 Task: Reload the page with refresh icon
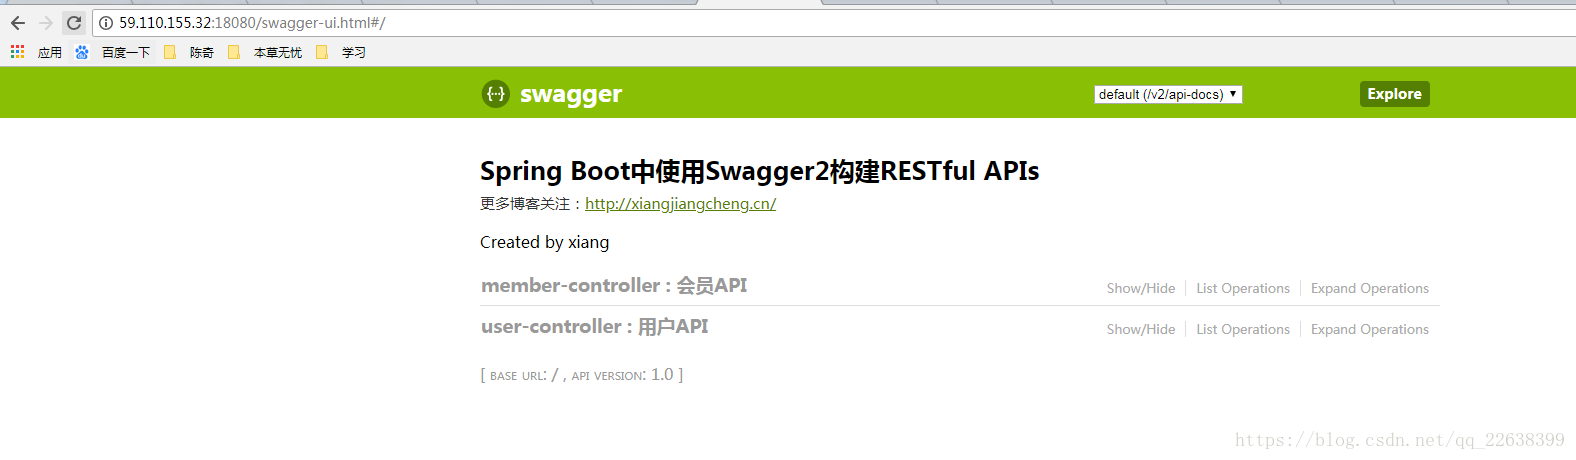pos(74,23)
